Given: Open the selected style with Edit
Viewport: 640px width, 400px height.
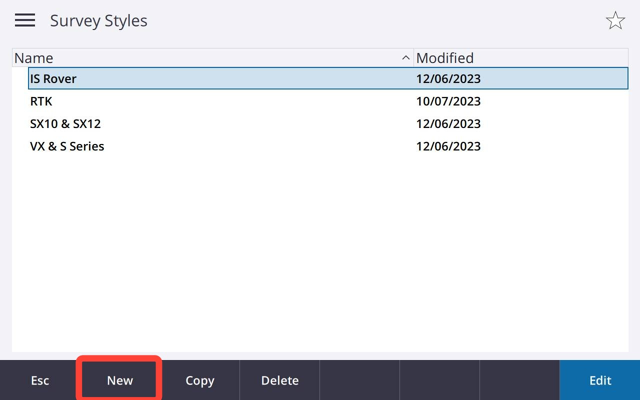Looking at the screenshot, I should click(x=600, y=380).
